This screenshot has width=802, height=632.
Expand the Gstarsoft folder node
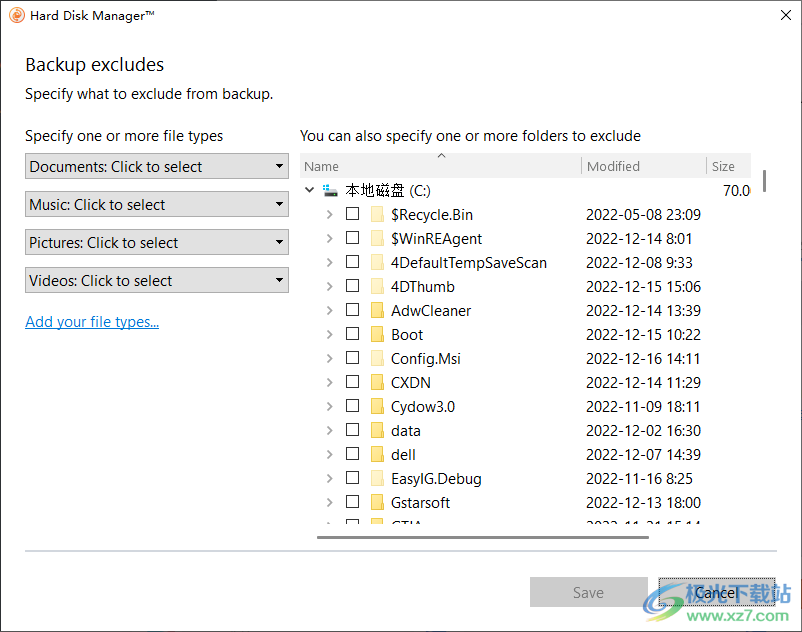point(329,503)
